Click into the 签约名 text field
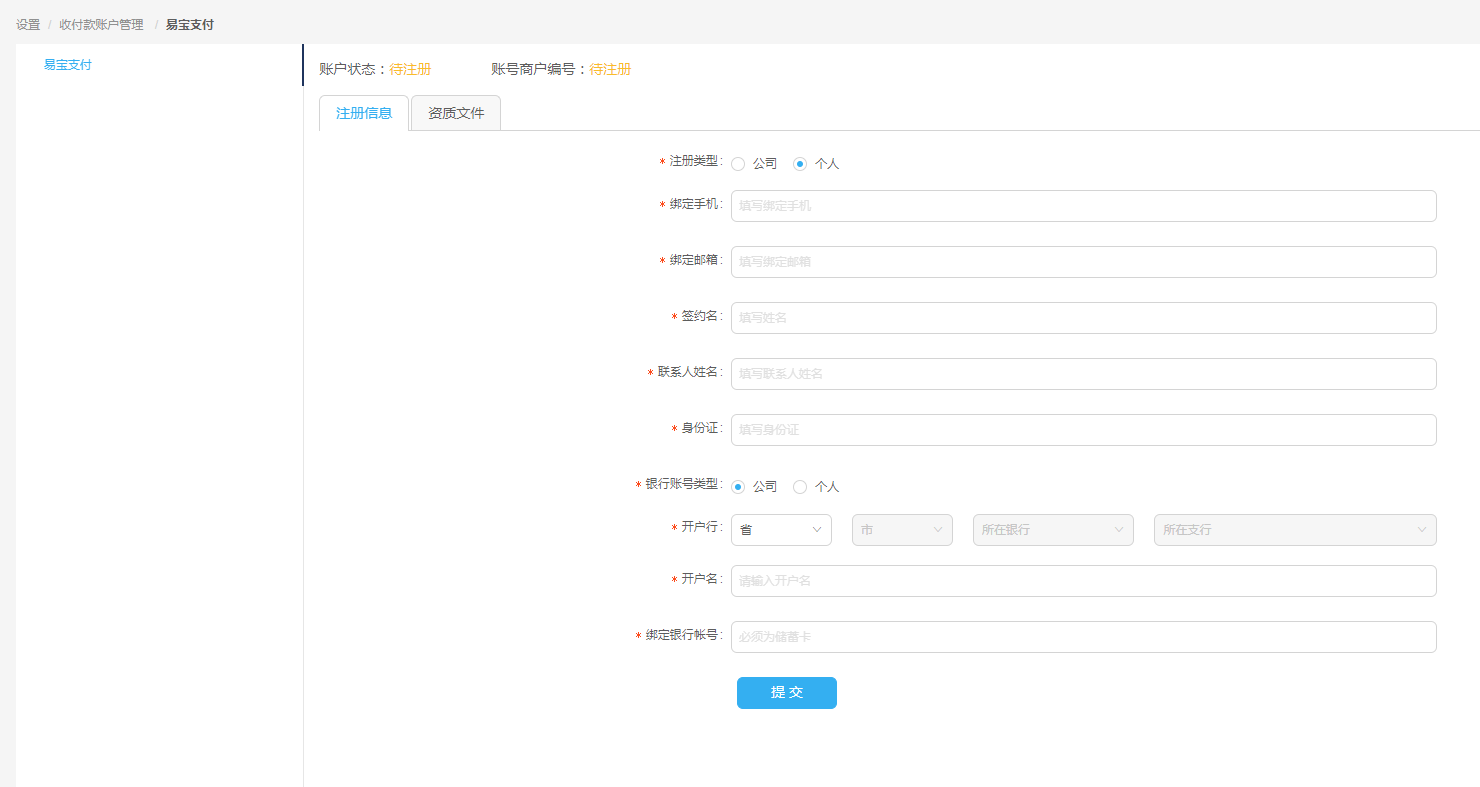The width and height of the screenshot is (1480, 787). point(1083,318)
